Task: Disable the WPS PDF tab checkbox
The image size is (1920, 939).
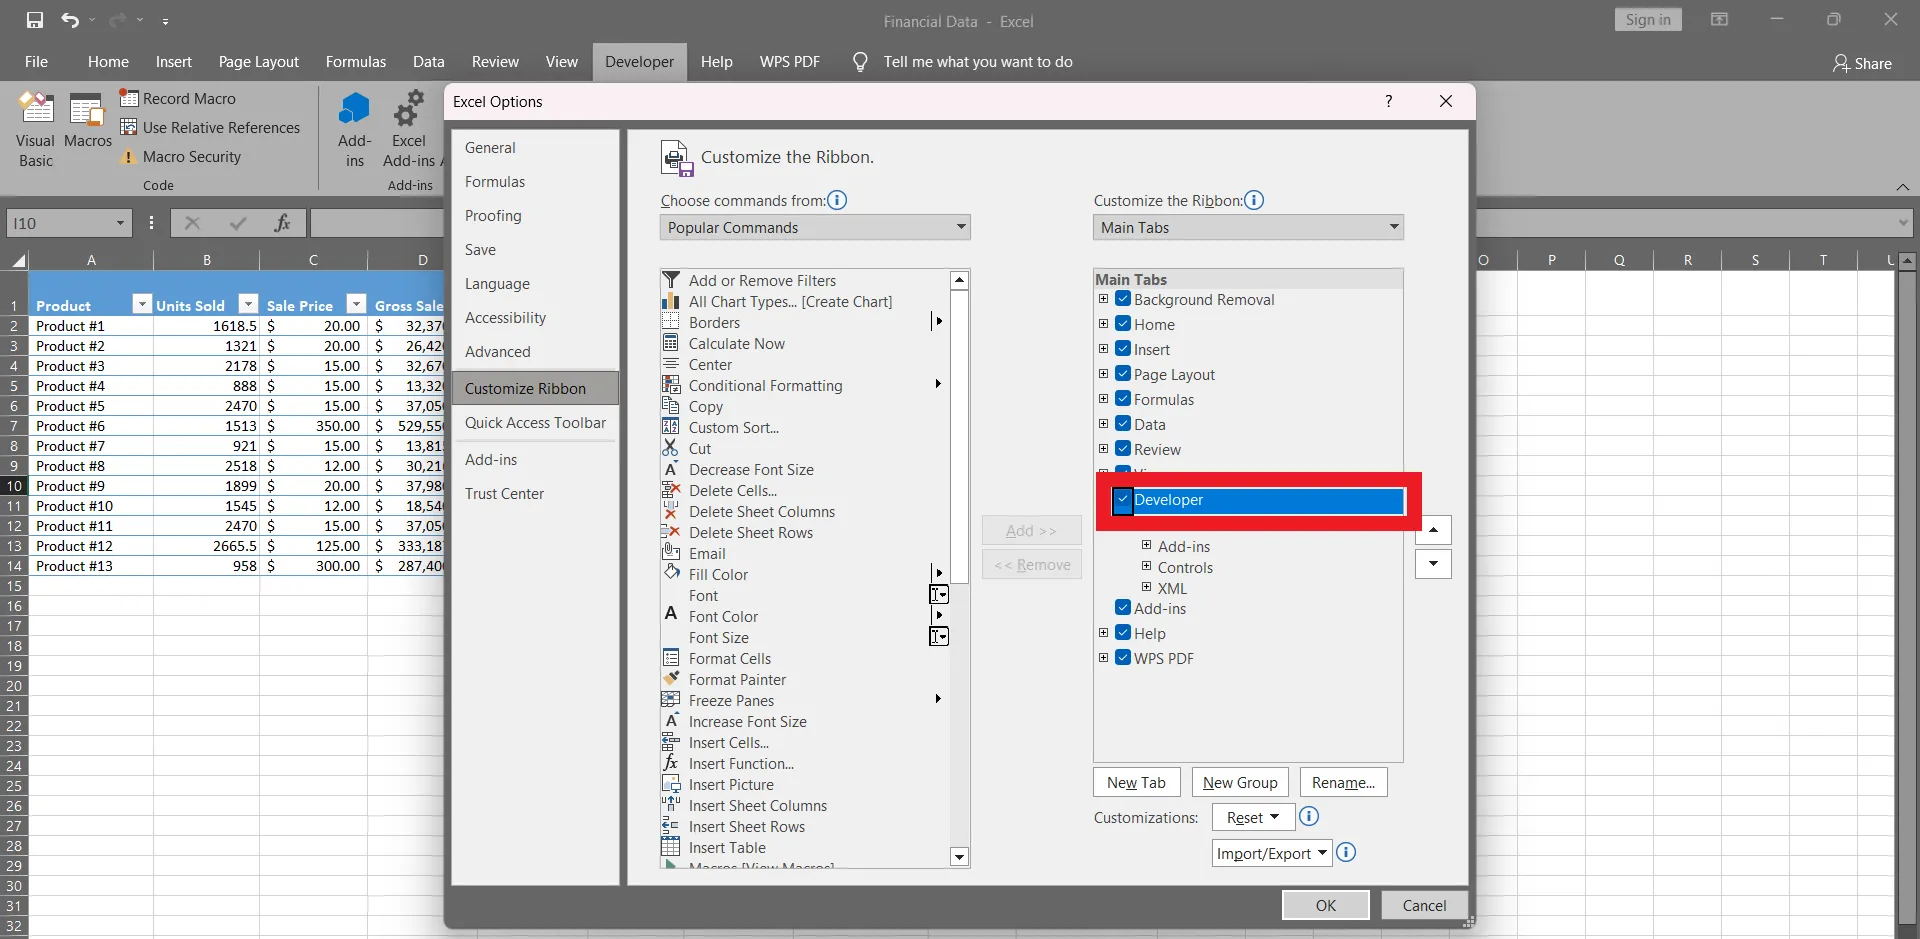Action: coord(1122,658)
